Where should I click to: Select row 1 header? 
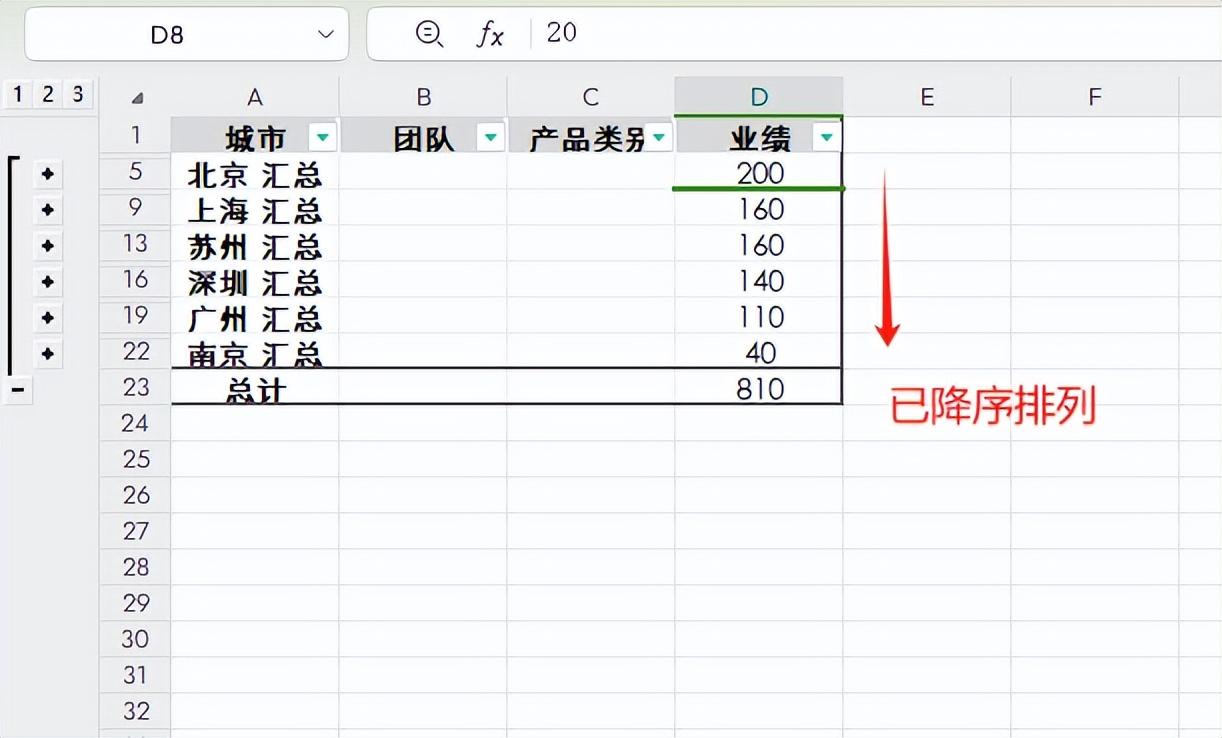pos(136,135)
